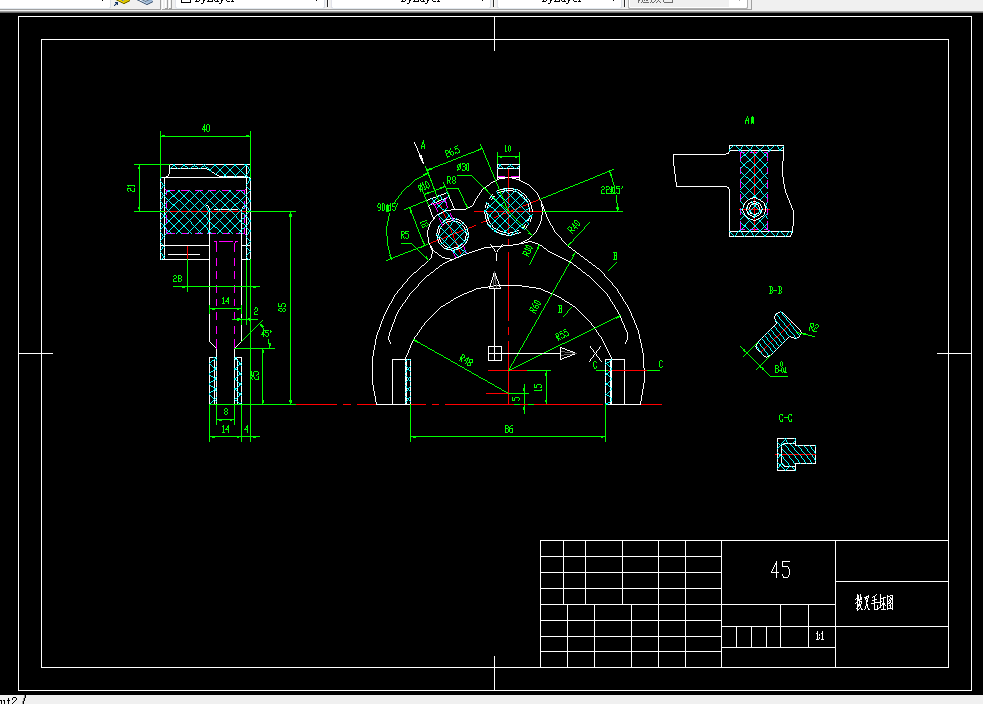Select the R60 radius dimension
This screenshot has height=704, width=983.
pos(535,307)
